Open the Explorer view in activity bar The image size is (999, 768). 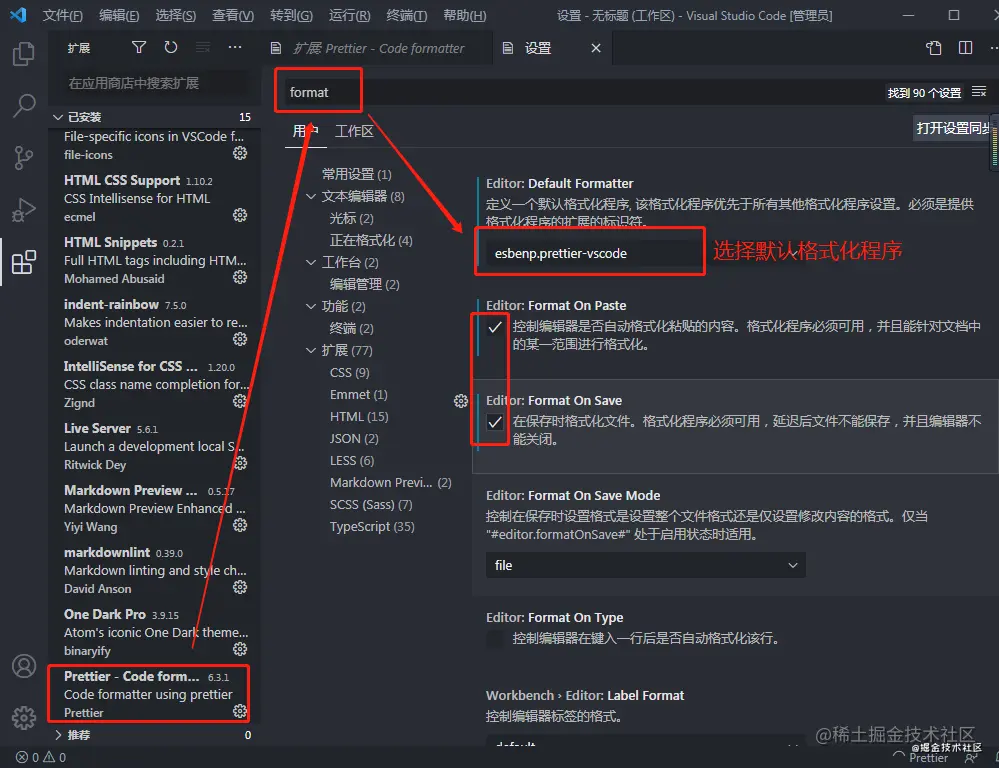(24, 54)
